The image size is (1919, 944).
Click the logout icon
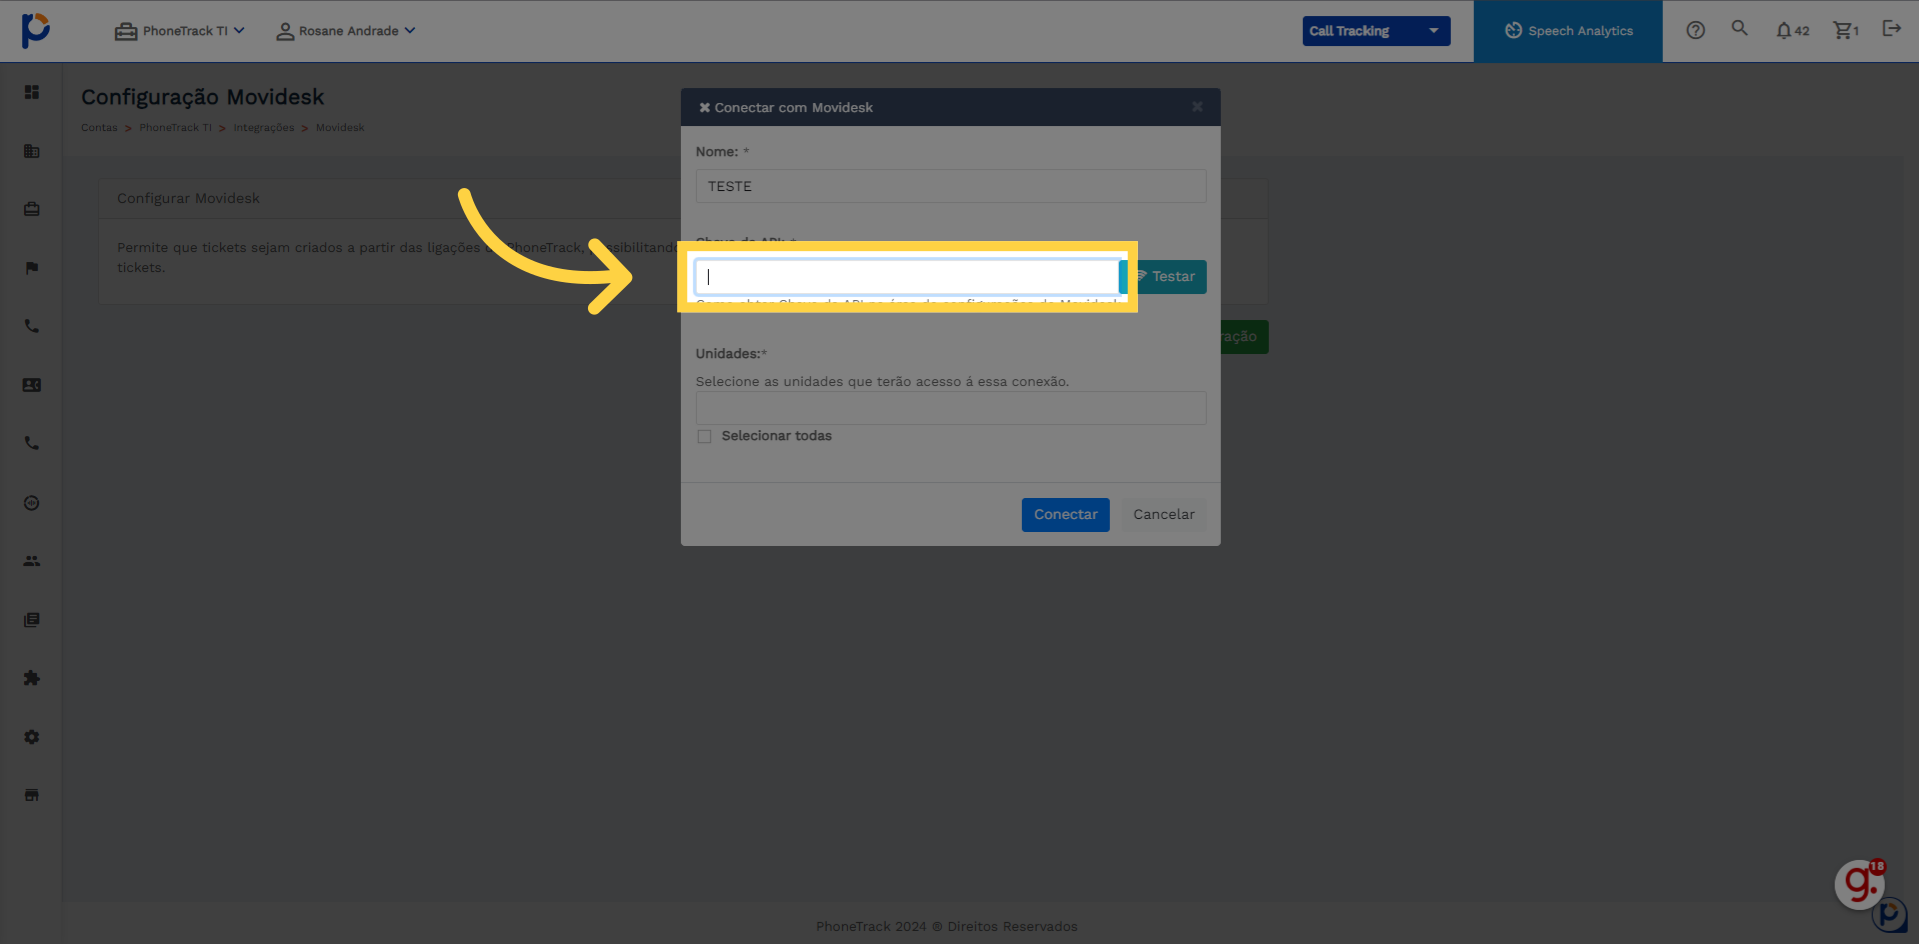tap(1891, 28)
